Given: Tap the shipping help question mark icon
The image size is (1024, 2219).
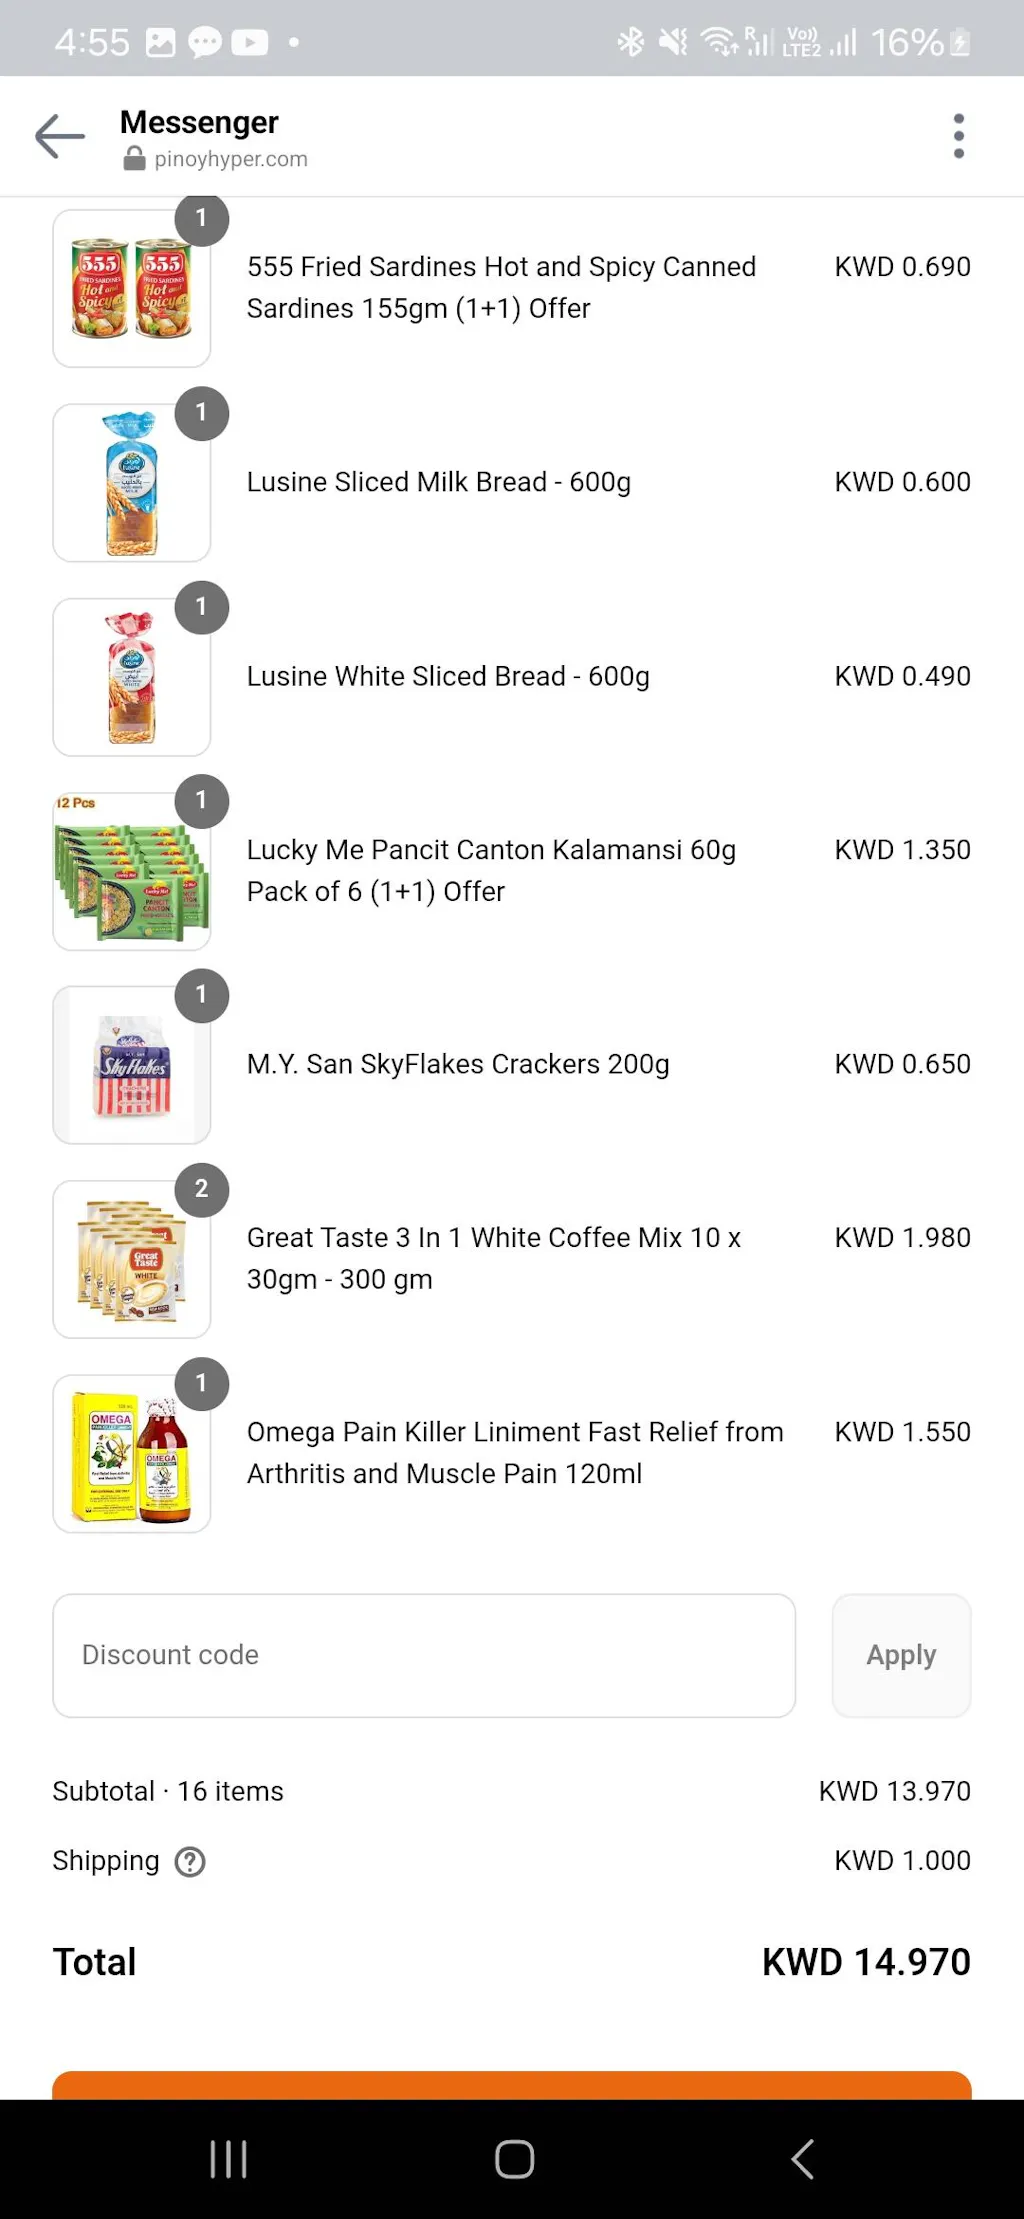Looking at the screenshot, I should 190,1861.
